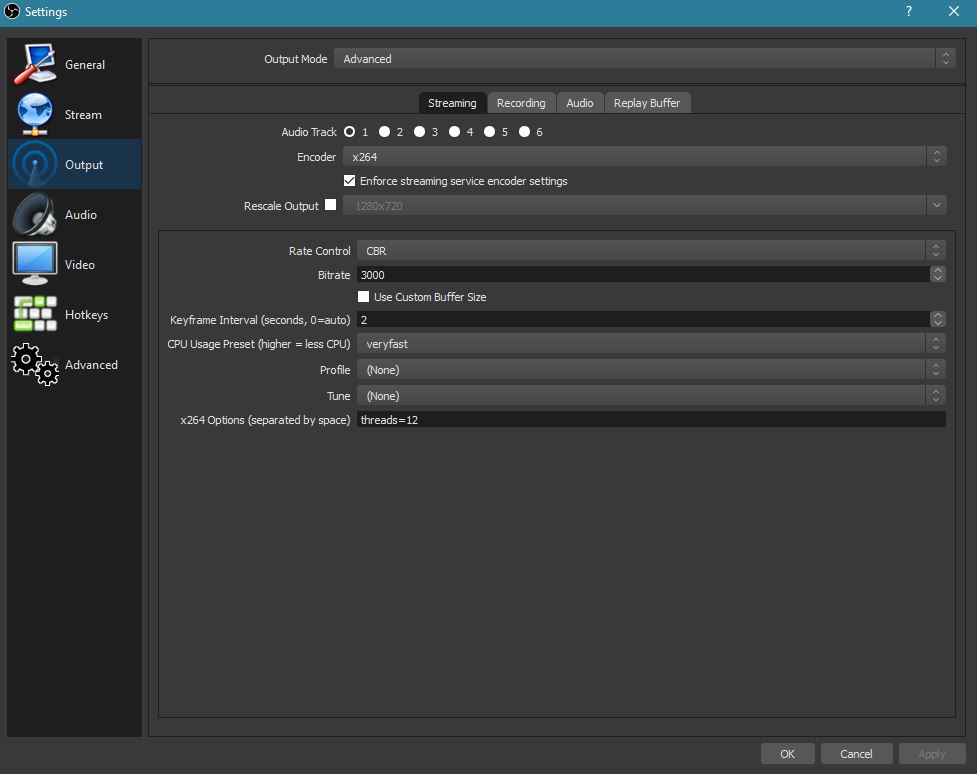Open the Encoder x264 dropdown
Image resolution: width=977 pixels, height=774 pixels.
[645, 156]
